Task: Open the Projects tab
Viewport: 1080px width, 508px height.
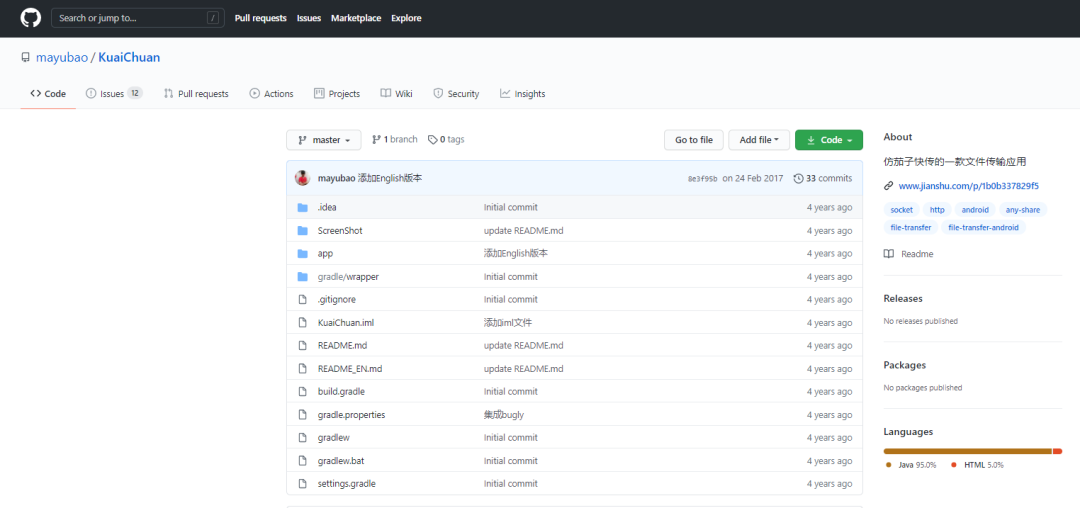Action: coord(337,94)
